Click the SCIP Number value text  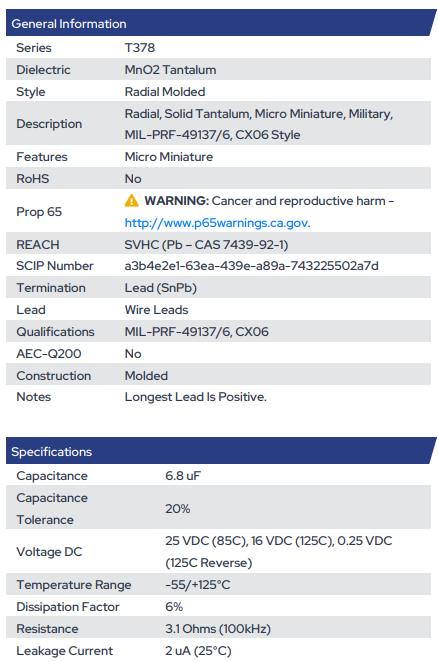click(x=251, y=266)
